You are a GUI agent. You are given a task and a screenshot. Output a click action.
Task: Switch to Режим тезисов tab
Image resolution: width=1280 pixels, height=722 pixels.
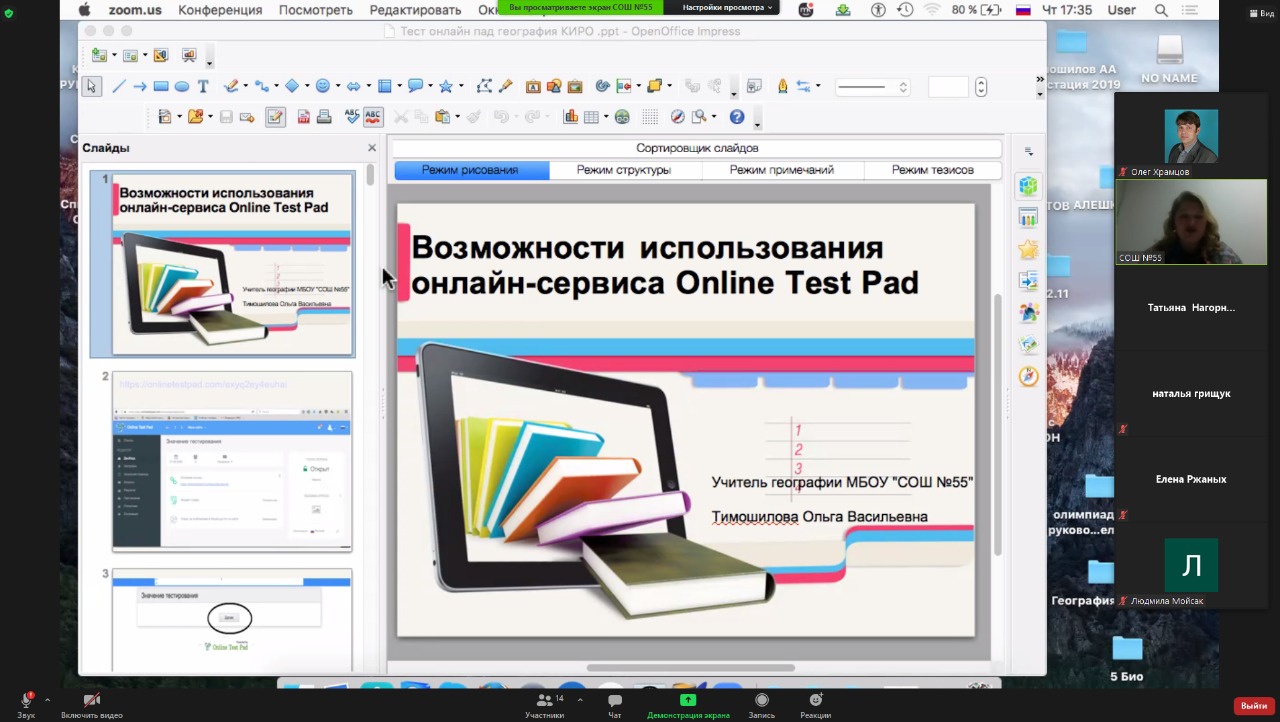pos(933,170)
